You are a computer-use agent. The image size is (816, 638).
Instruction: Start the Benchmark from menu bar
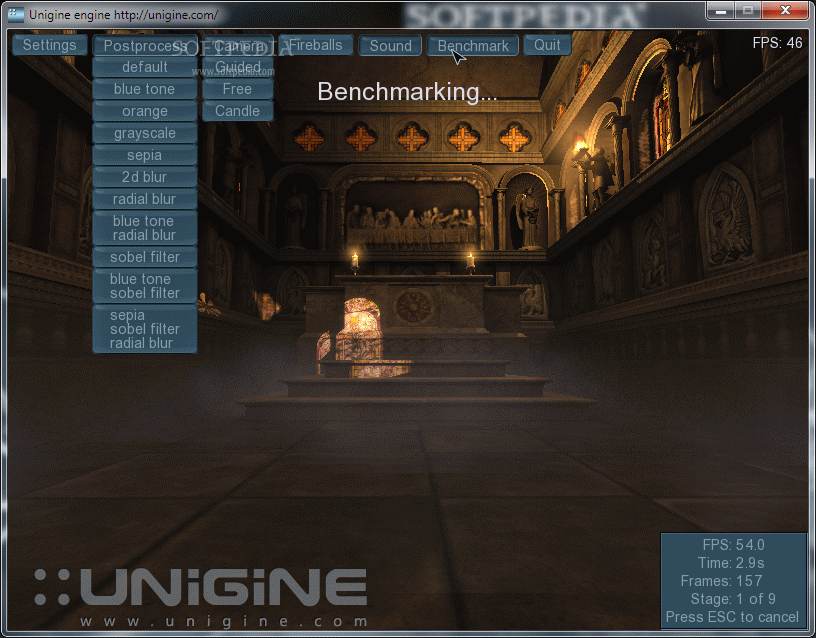(x=473, y=46)
